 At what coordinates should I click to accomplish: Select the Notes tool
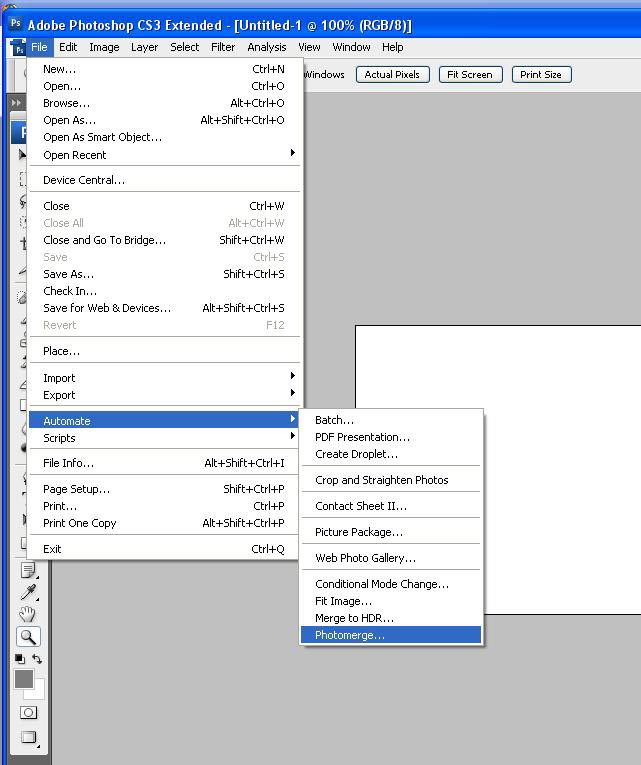[28, 569]
